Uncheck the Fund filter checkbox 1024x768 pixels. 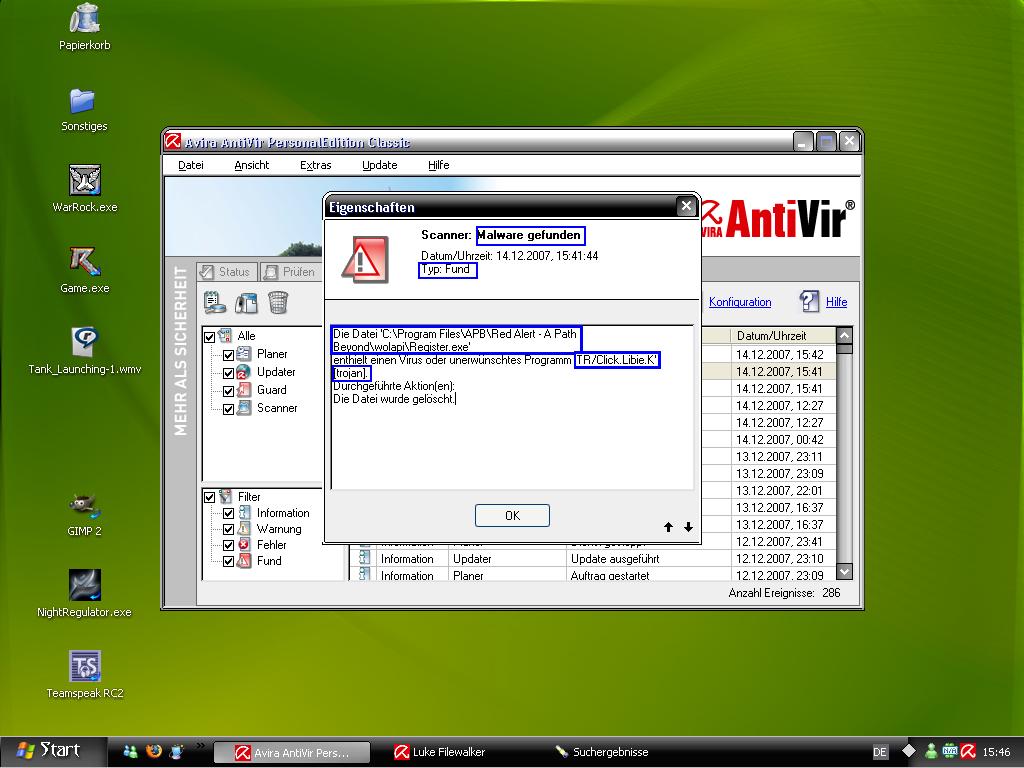[229, 561]
